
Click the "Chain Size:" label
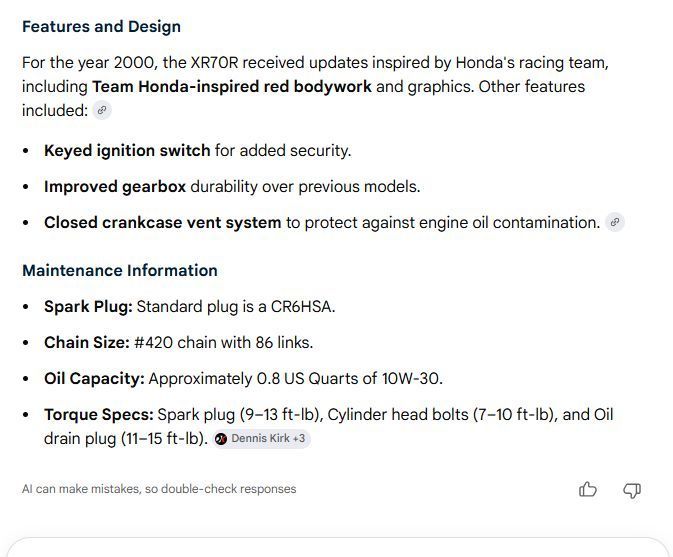point(87,343)
